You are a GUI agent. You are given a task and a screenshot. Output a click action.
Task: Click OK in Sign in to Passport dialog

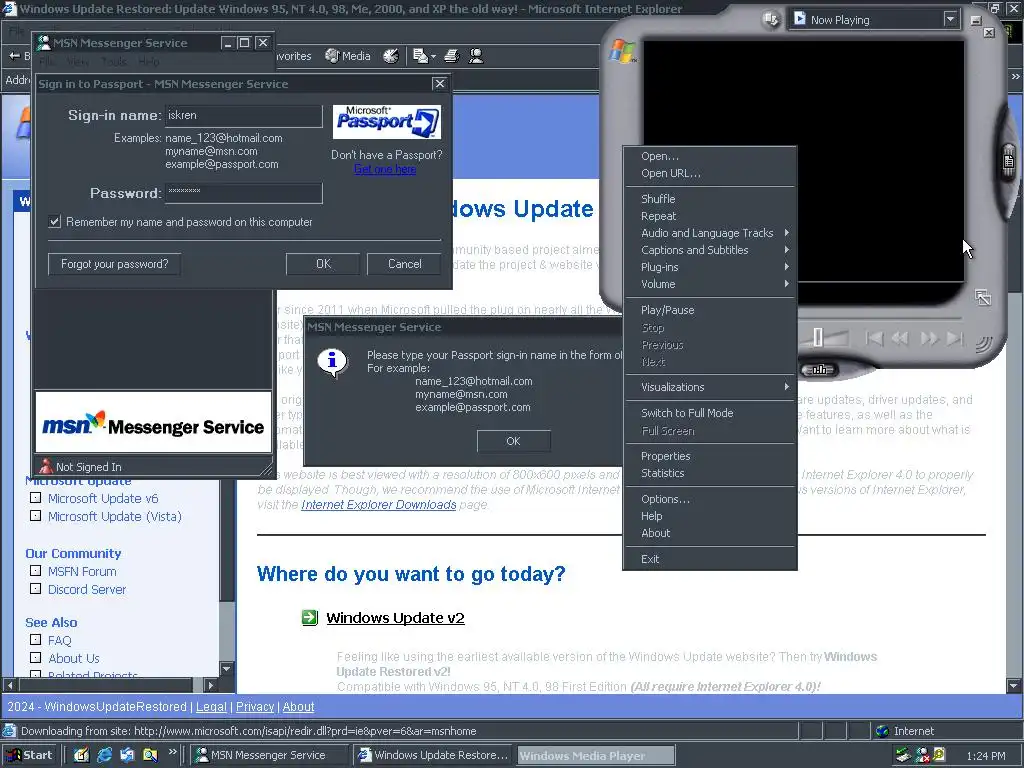pyautogui.click(x=323, y=264)
